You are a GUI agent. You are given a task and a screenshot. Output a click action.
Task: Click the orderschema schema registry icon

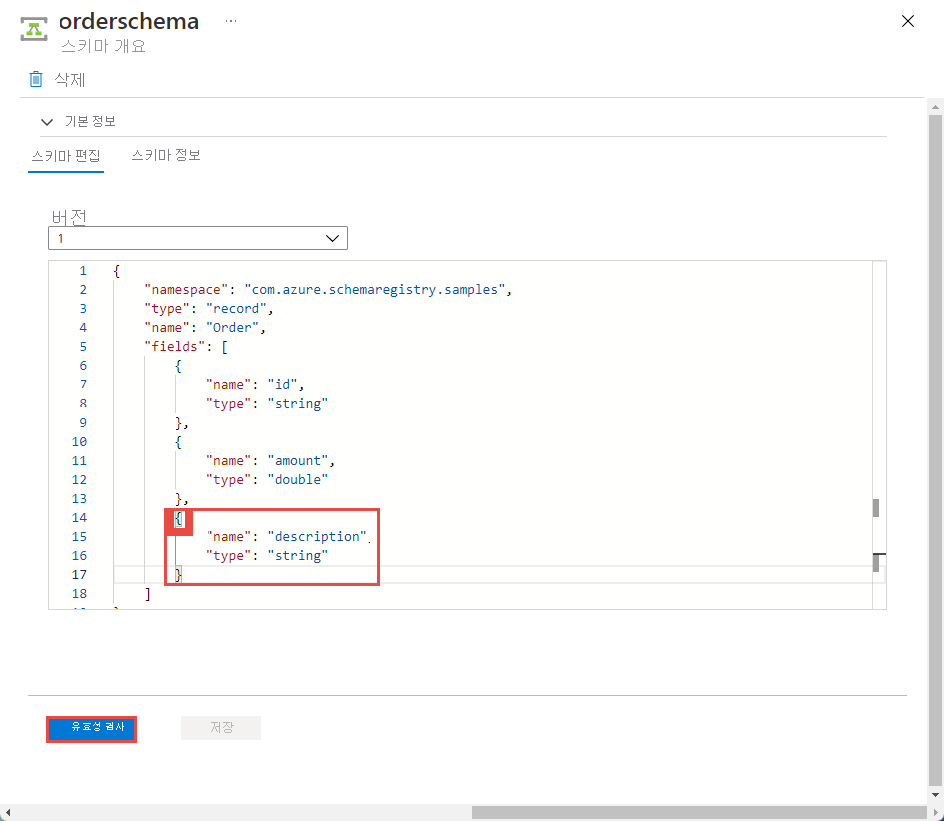pyautogui.click(x=34, y=29)
